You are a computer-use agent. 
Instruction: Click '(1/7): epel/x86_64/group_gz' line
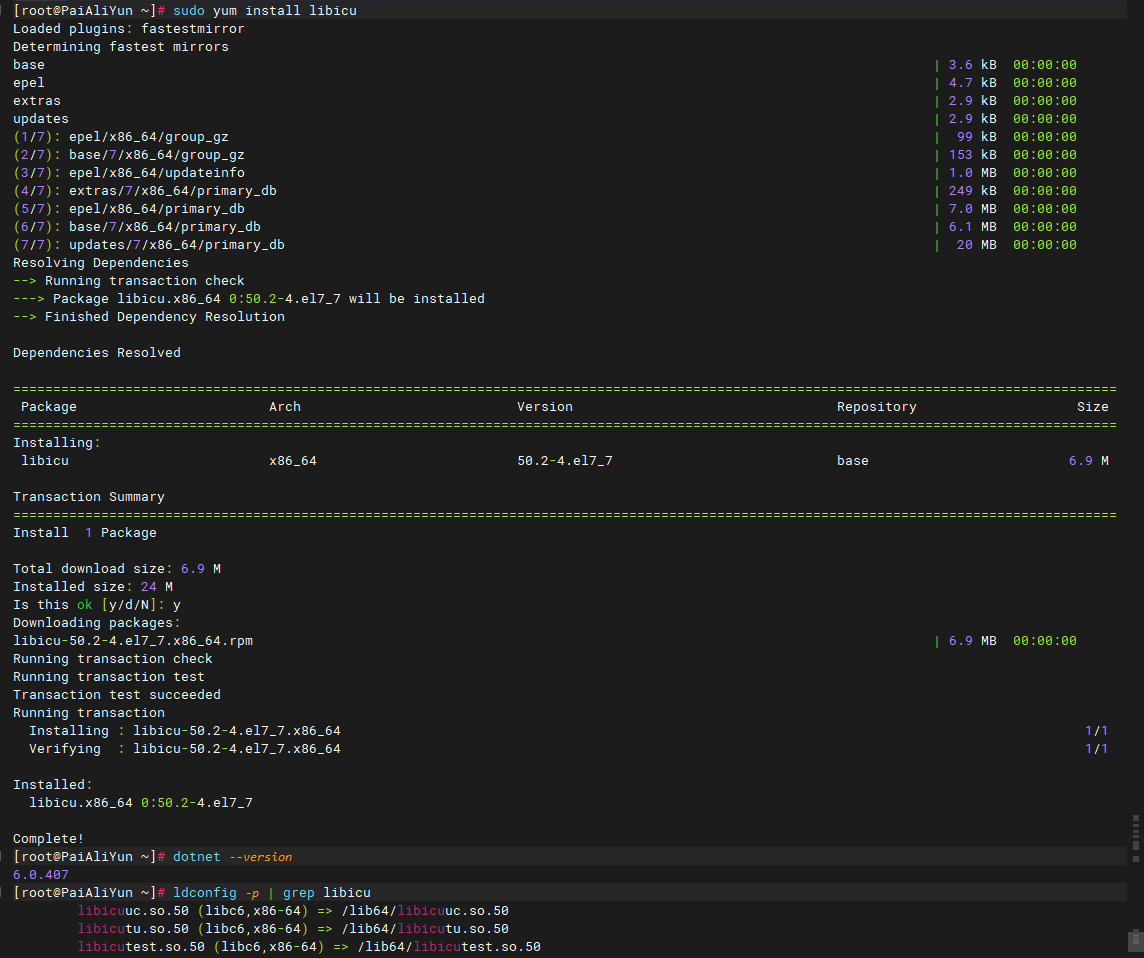point(120,136)
